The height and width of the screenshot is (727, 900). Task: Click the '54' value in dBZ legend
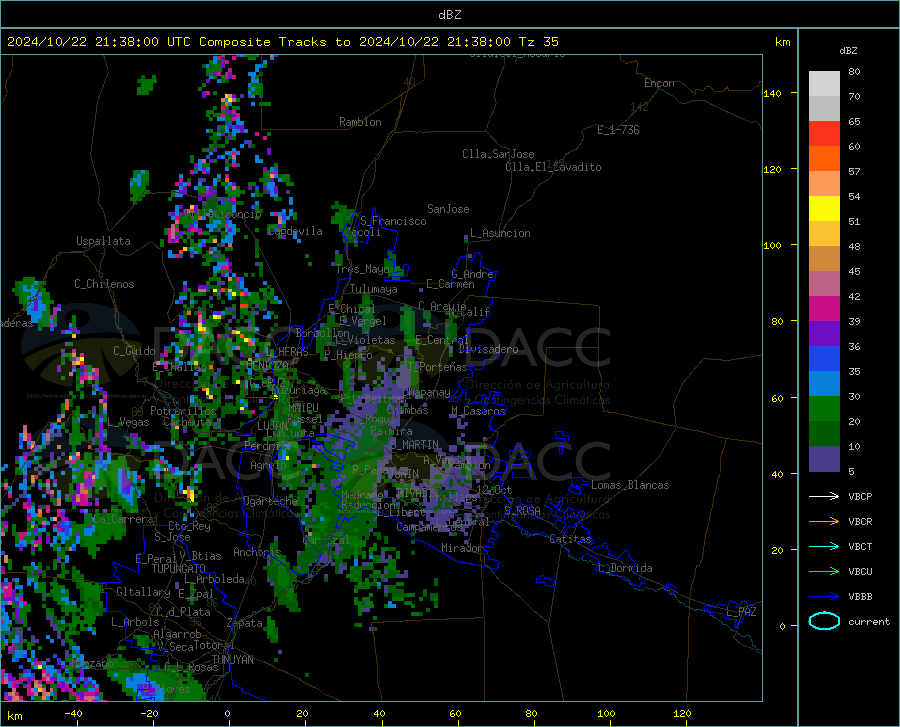pos(854,196)
